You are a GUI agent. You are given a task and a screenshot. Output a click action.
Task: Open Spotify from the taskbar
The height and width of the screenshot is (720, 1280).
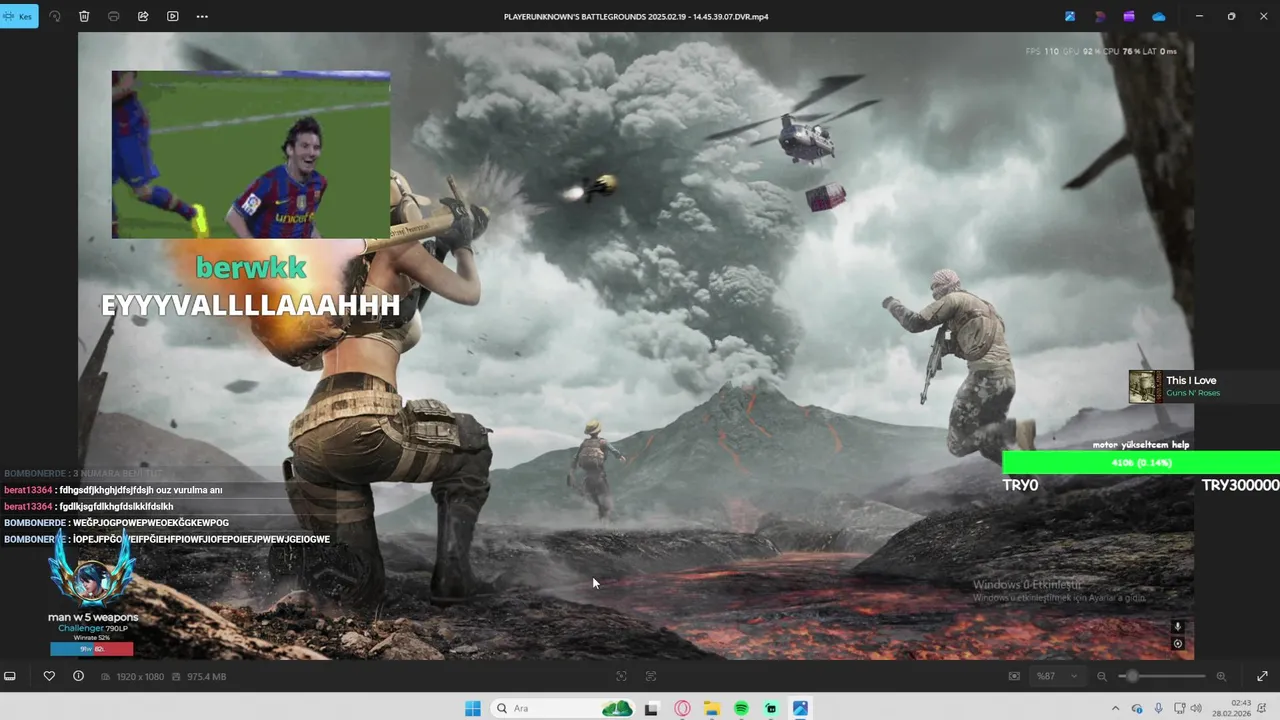[x=741, y=708]
